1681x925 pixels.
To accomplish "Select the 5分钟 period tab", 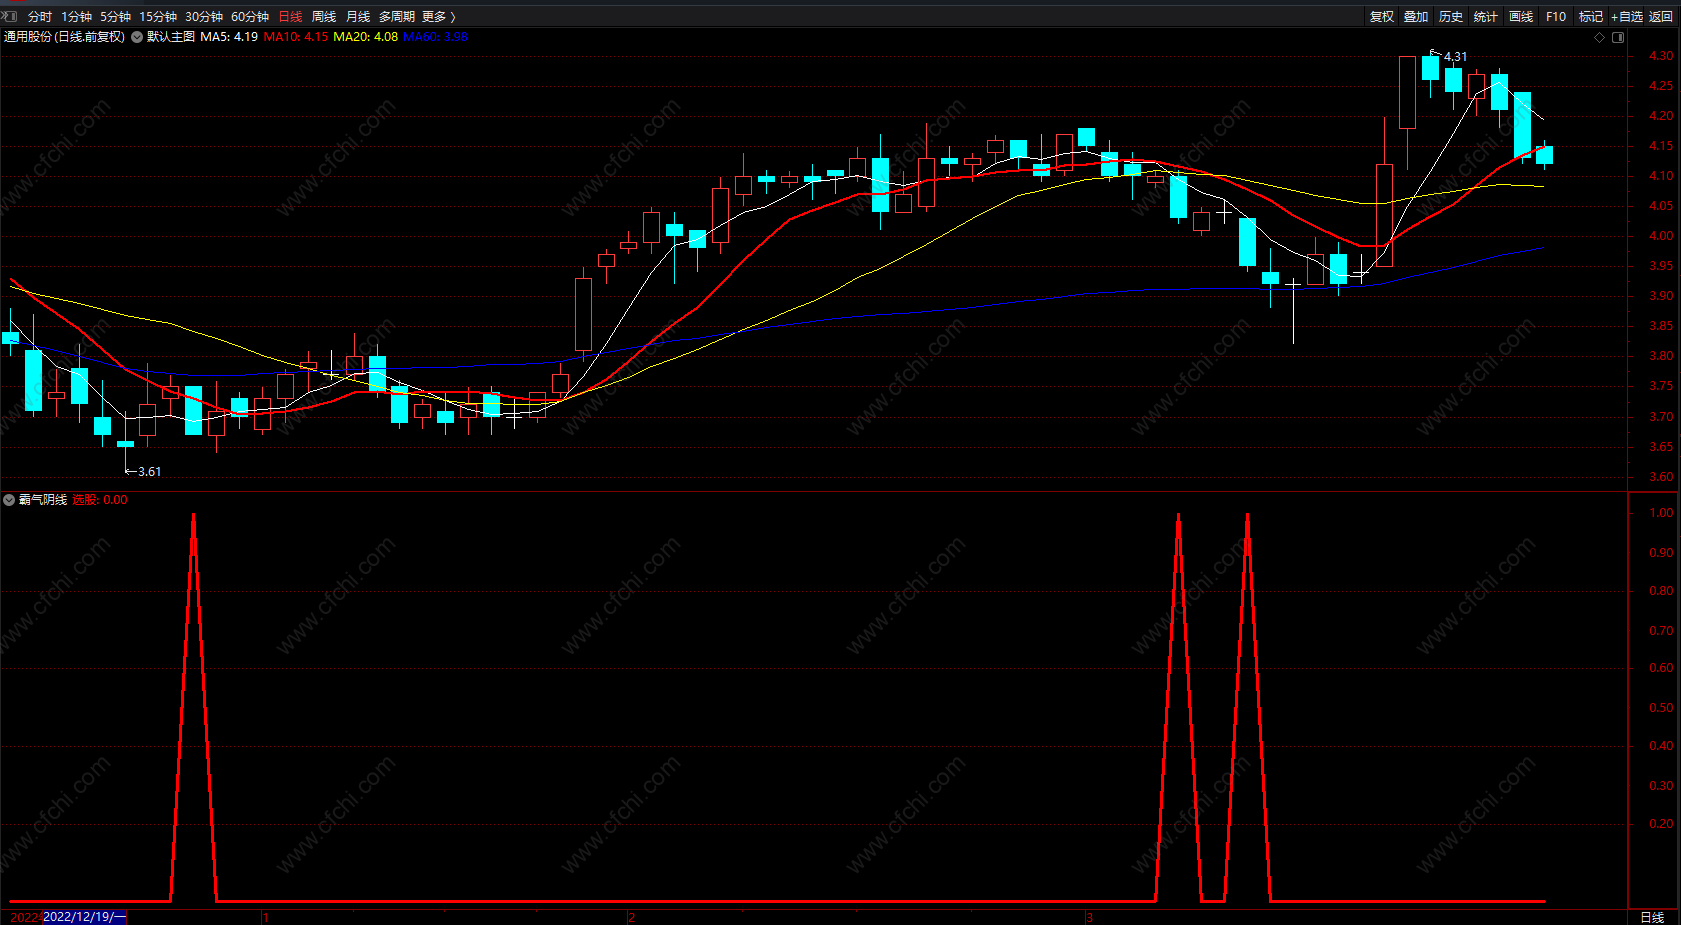I will [x=115, y=16].
